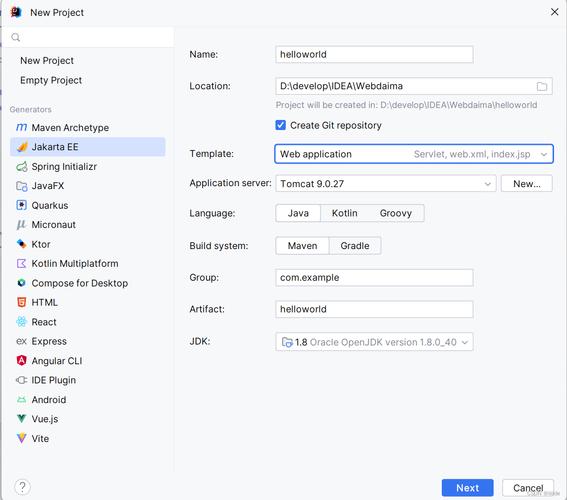Click the Express ex icon
Image resolution: width=567 pixels, height=500 pixels.
21,341
